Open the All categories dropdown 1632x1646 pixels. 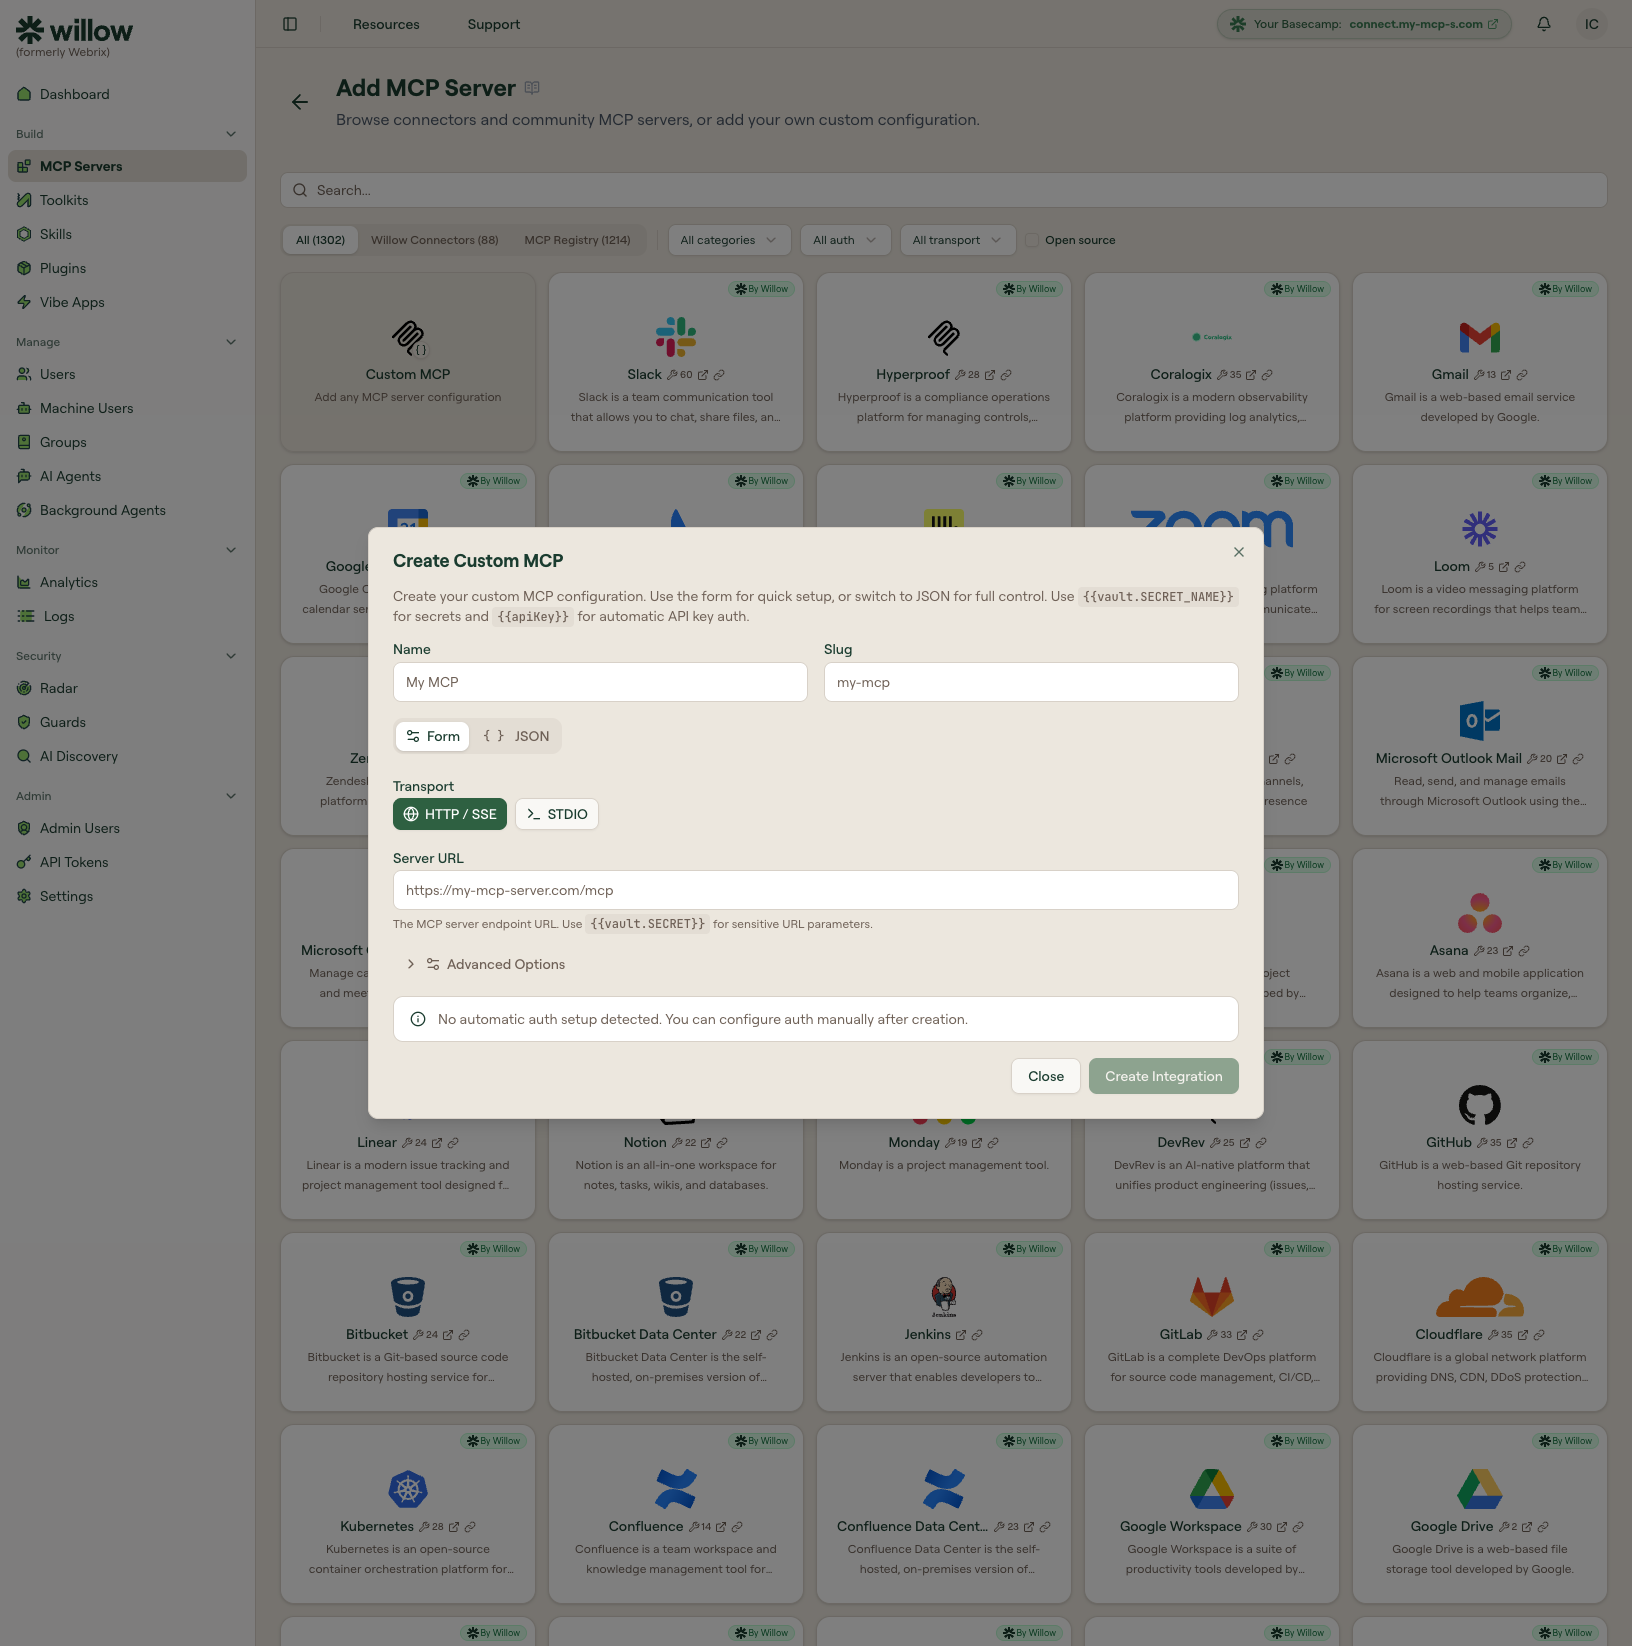(x=729, y=240)
